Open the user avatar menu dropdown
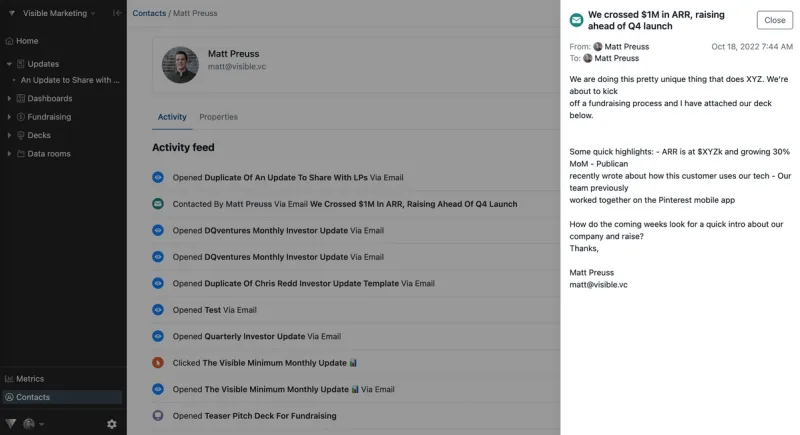Image resolution: width=800 pixels, height=435 pixels. [x=33, y=424]
